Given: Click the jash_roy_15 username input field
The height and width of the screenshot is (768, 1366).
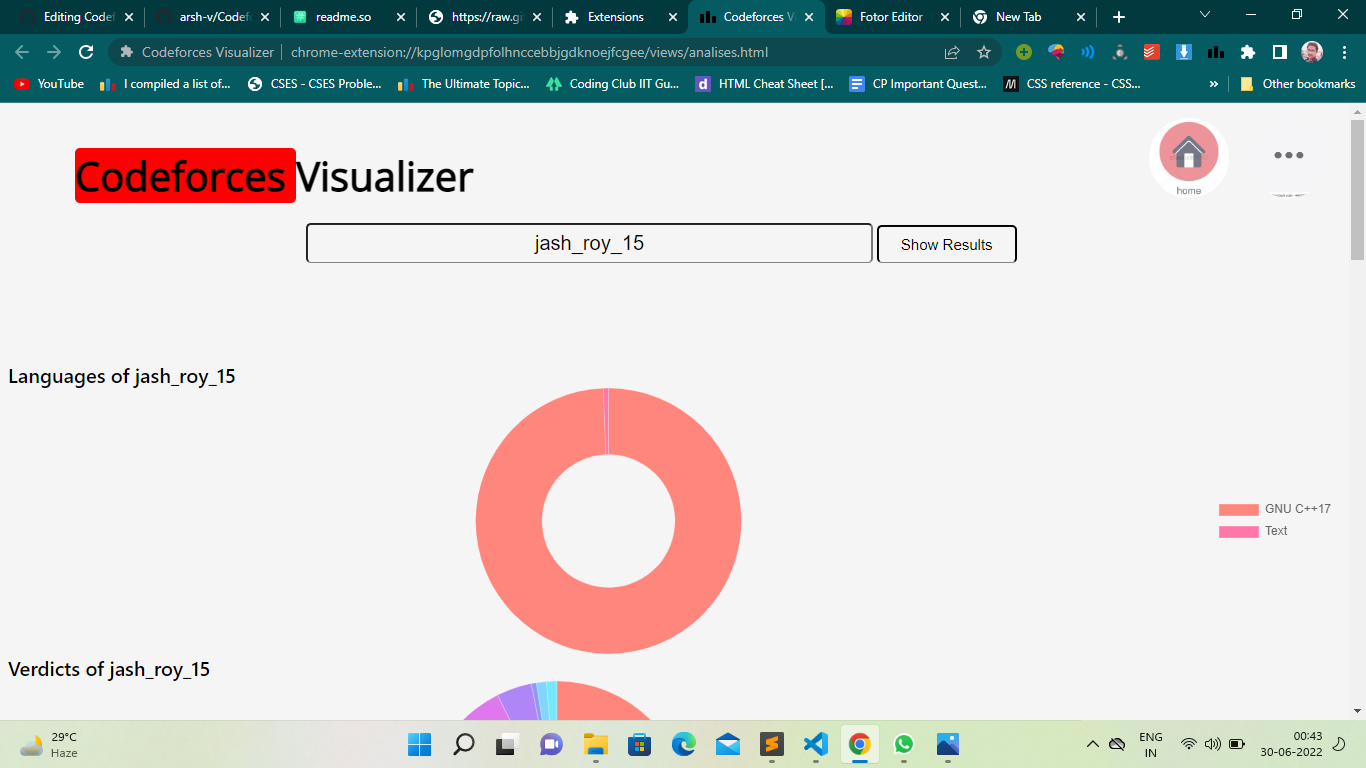Looking at the screenshot, I should coord(589,242).
